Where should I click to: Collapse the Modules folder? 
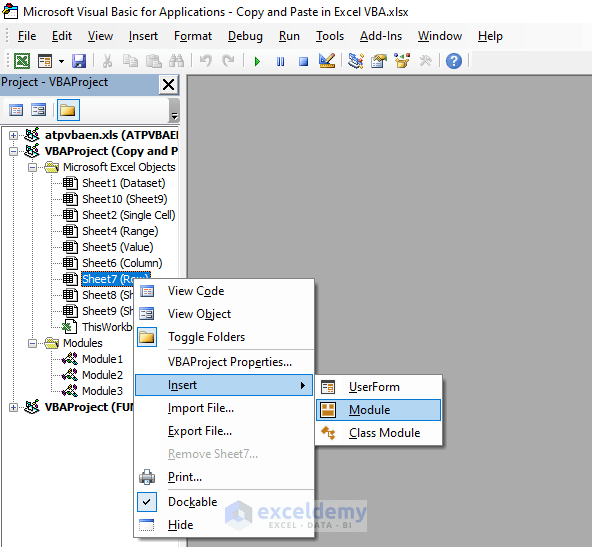(32, 343)
